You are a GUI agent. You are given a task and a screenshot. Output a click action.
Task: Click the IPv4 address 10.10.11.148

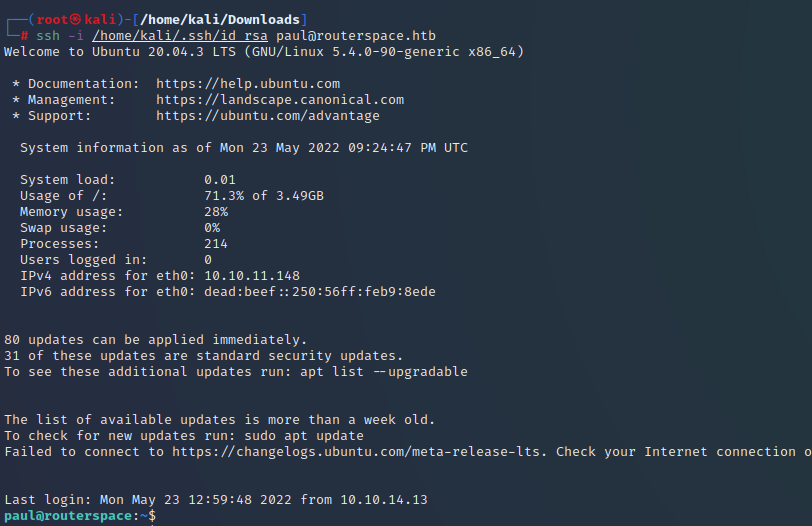[x=252, y=275]
